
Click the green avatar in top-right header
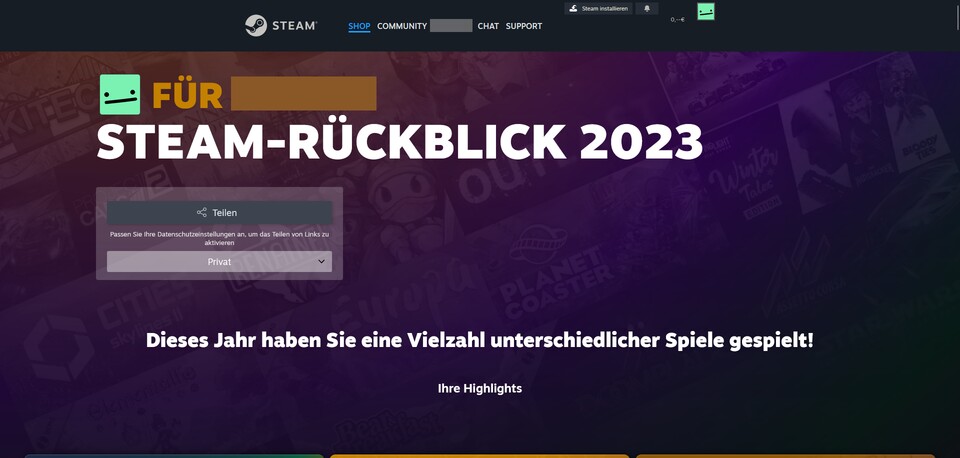706,11
